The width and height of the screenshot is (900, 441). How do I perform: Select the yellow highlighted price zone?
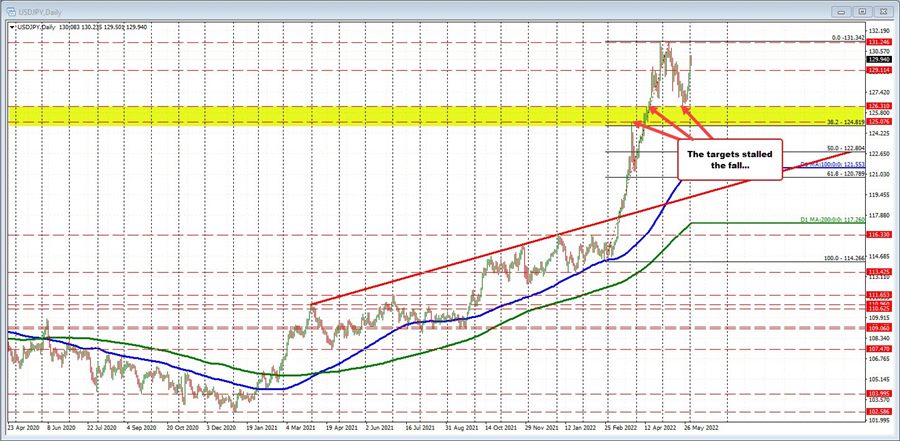click(x=436, y=115)
